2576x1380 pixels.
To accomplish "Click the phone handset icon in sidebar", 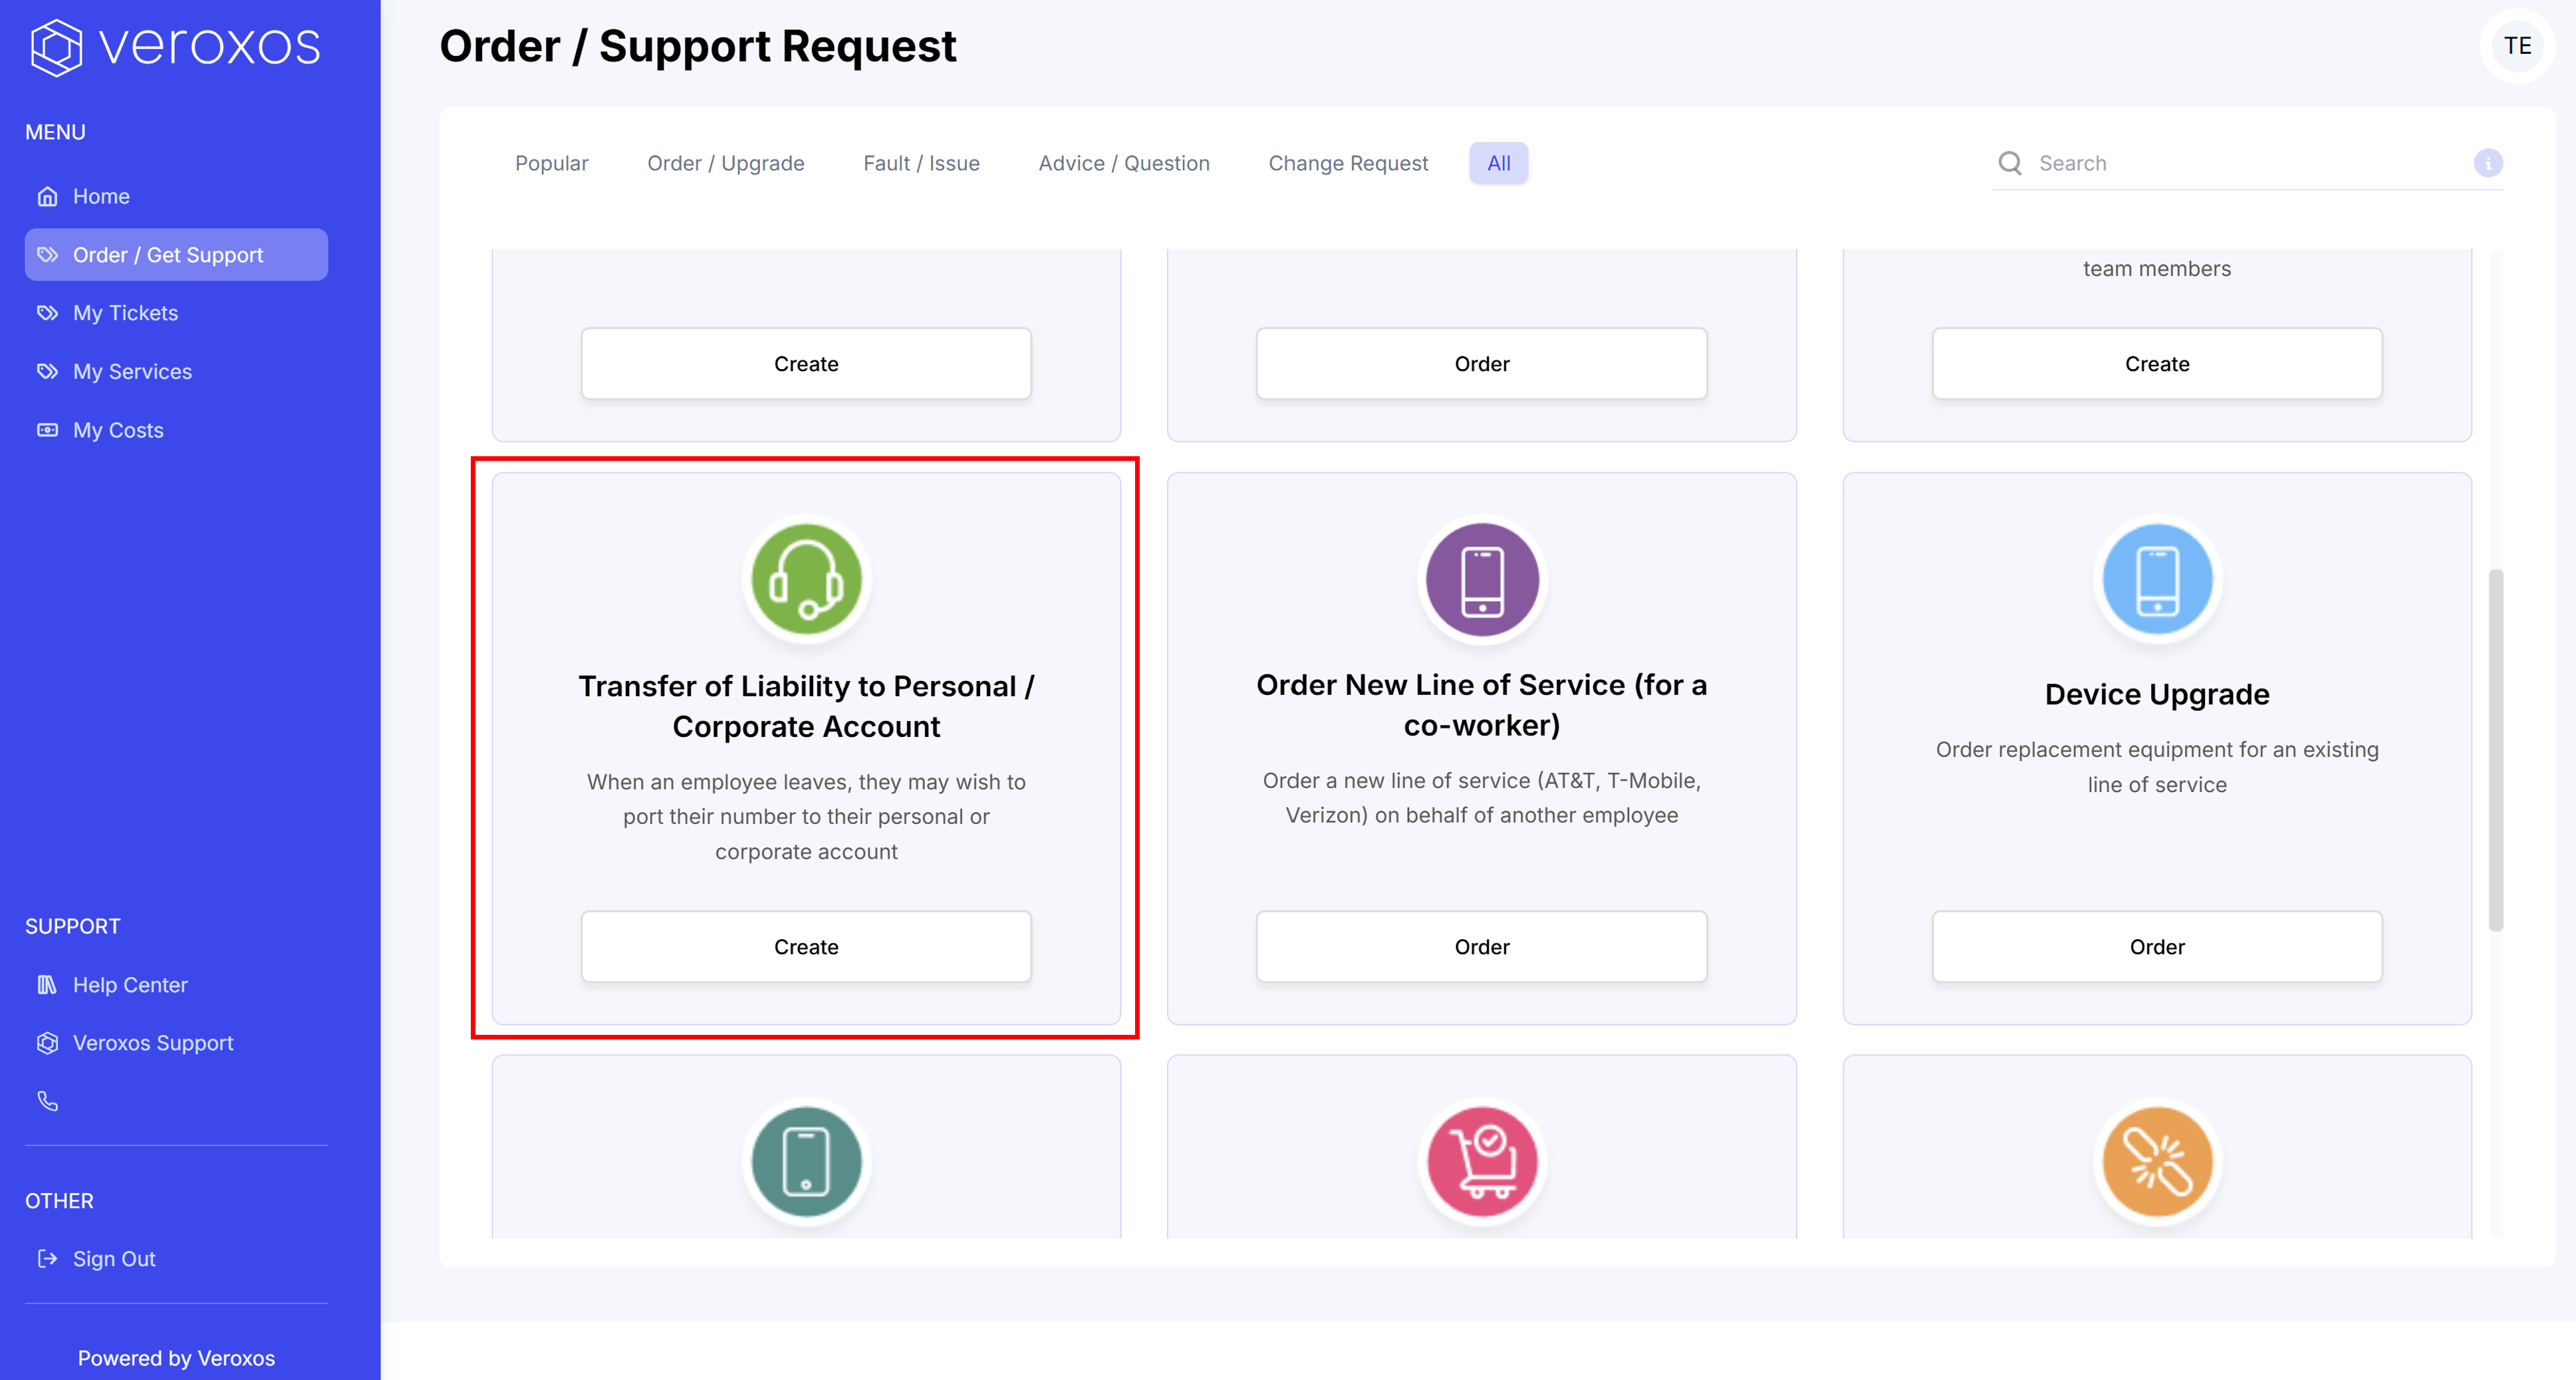I will click(47, 1101).
